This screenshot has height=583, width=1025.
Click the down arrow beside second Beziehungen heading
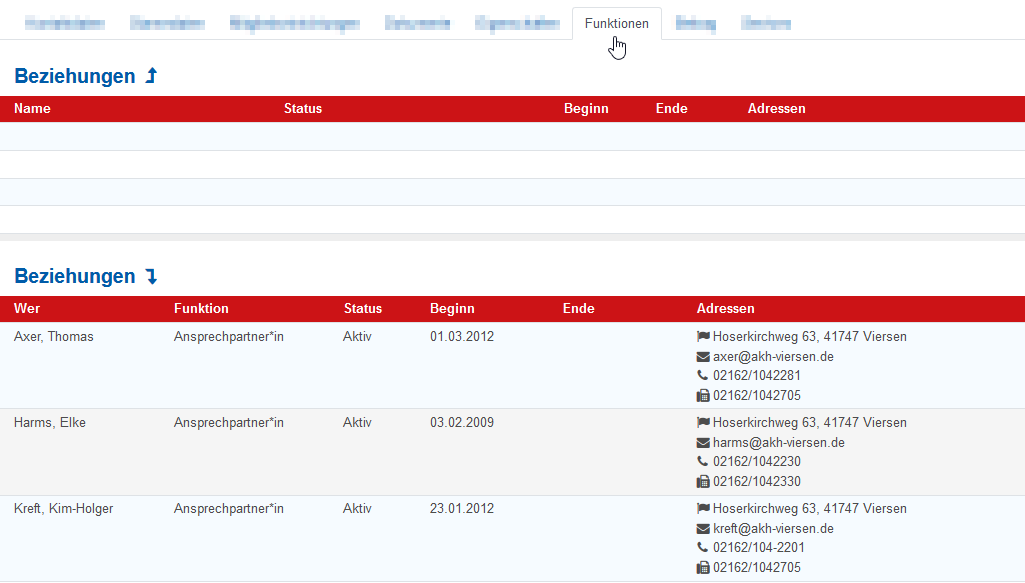(x=151, y=276)
